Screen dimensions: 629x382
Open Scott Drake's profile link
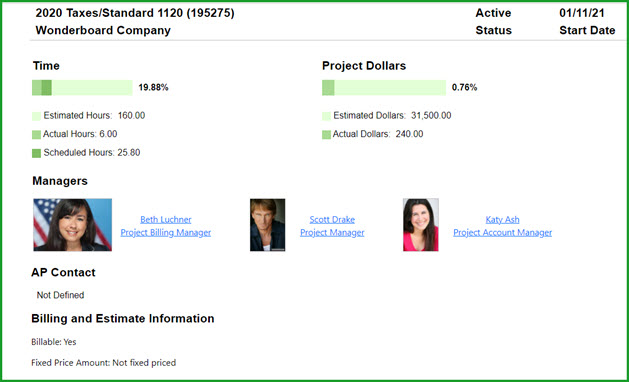(332, 219)
